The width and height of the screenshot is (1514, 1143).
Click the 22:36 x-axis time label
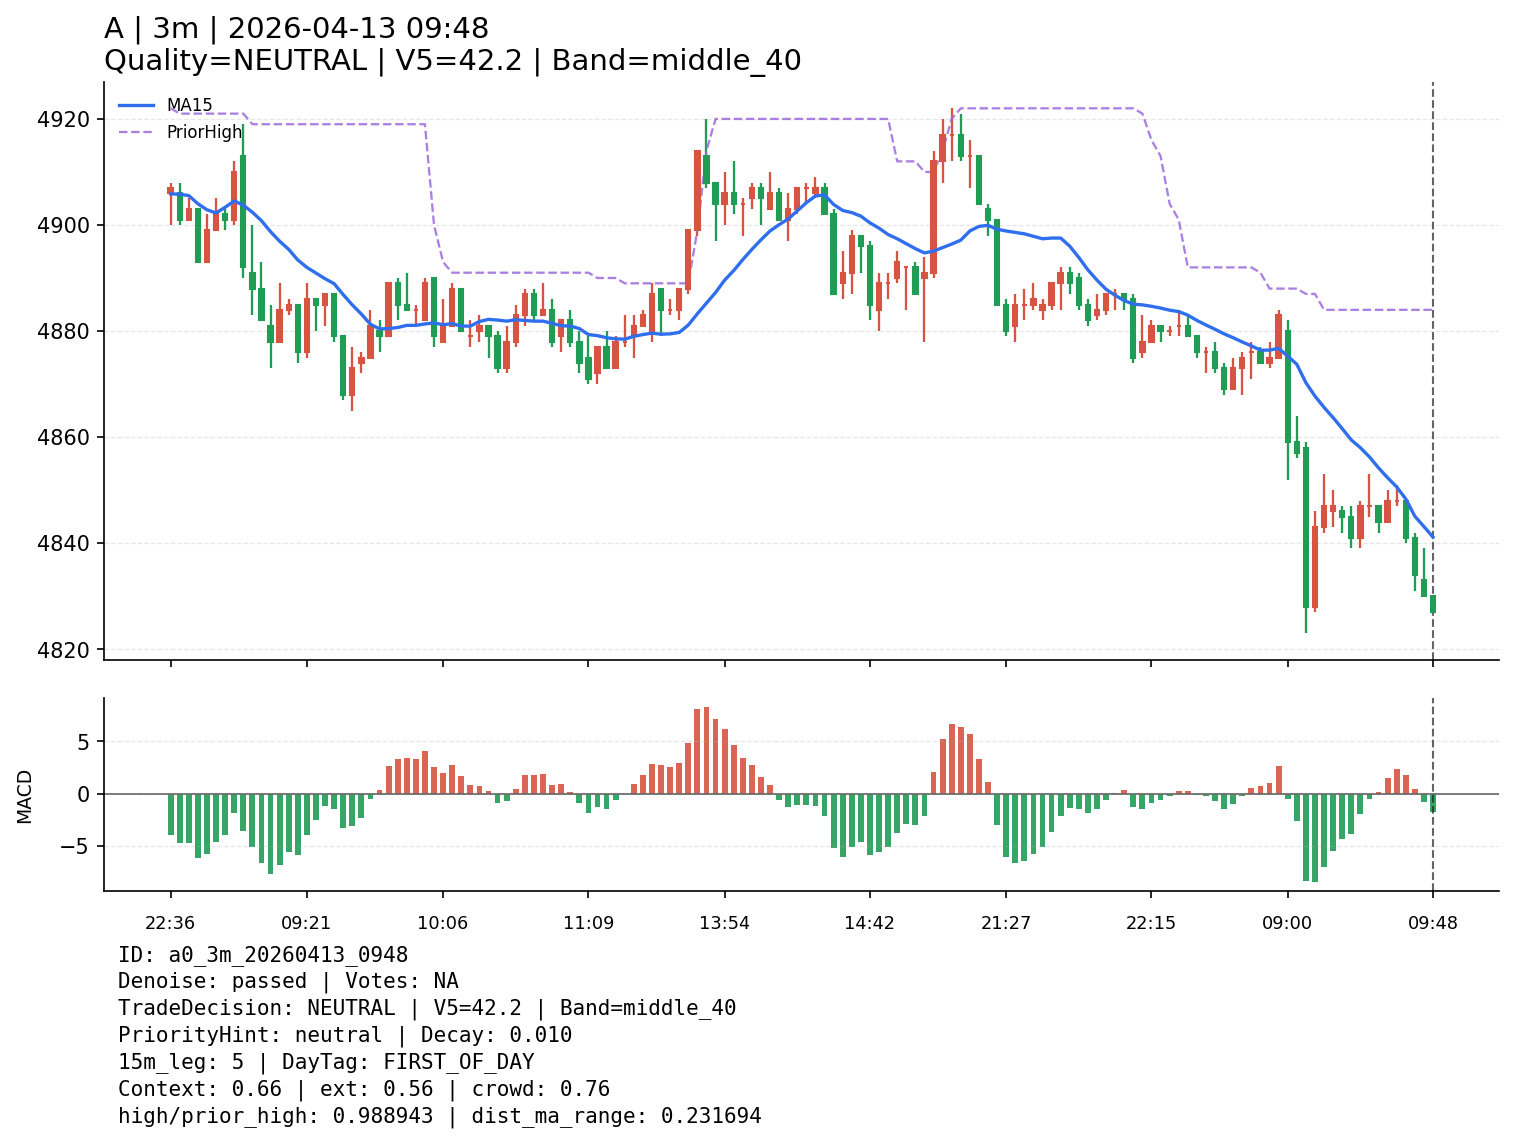tap(170, 922)
